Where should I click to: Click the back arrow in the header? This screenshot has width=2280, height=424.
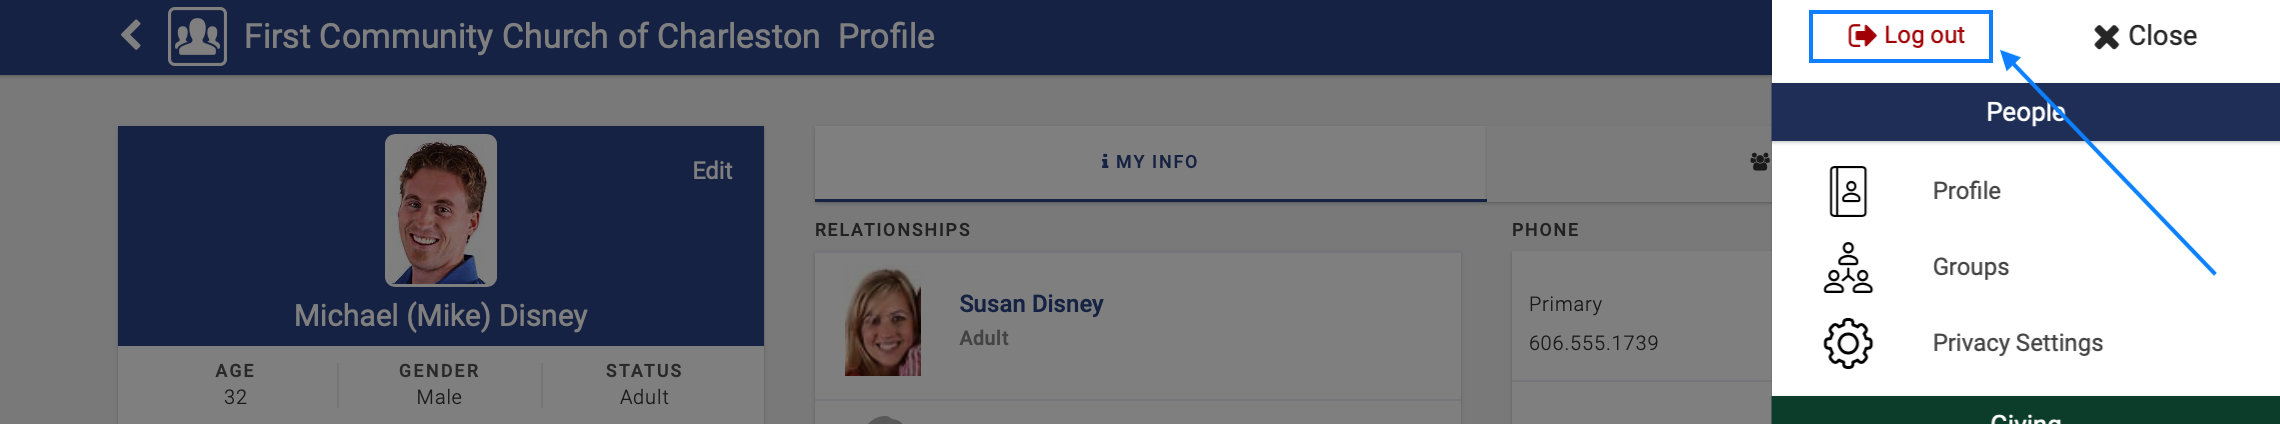(131, 36)
